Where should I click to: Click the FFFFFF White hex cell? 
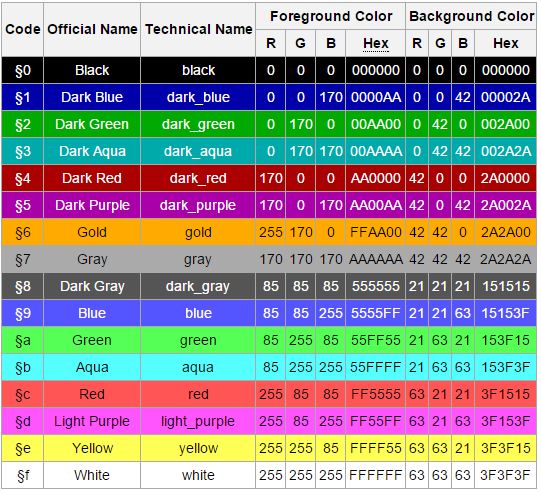(x=376, y=475)
